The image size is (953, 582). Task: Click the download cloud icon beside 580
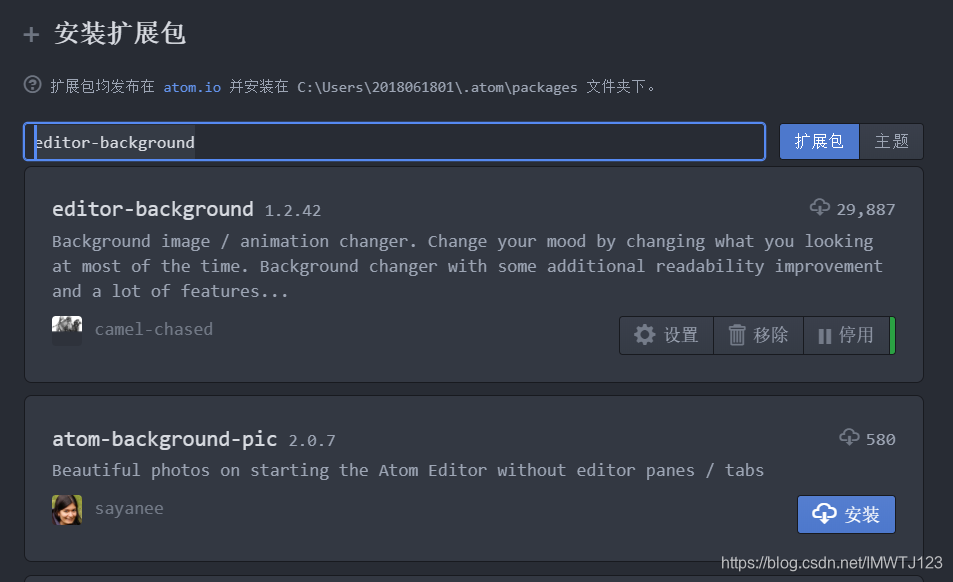point(849,437)
